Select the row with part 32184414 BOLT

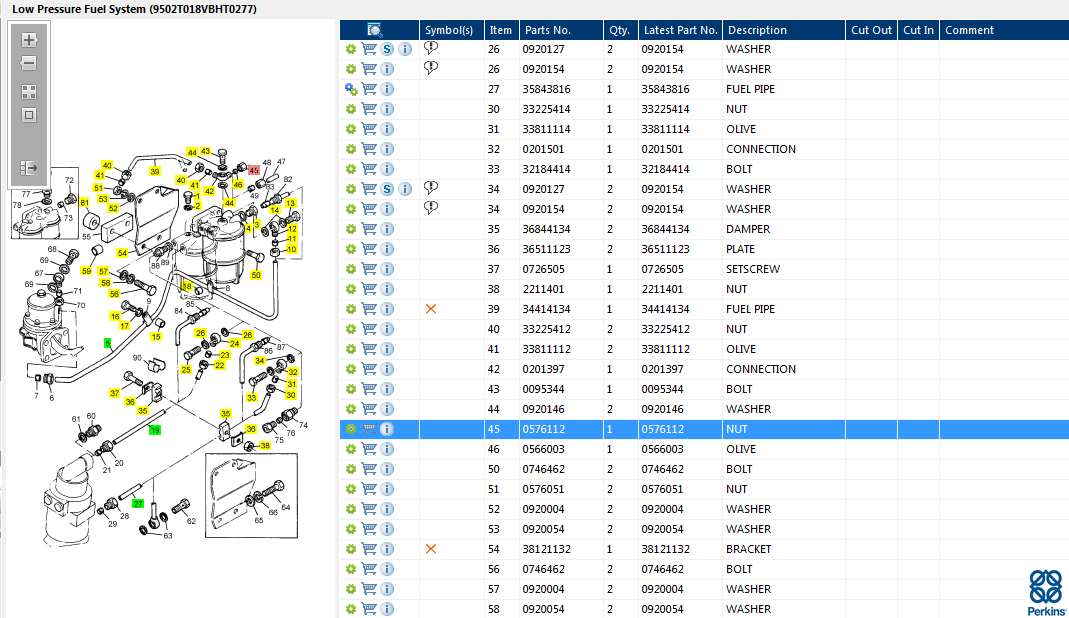tap(704, 169)
